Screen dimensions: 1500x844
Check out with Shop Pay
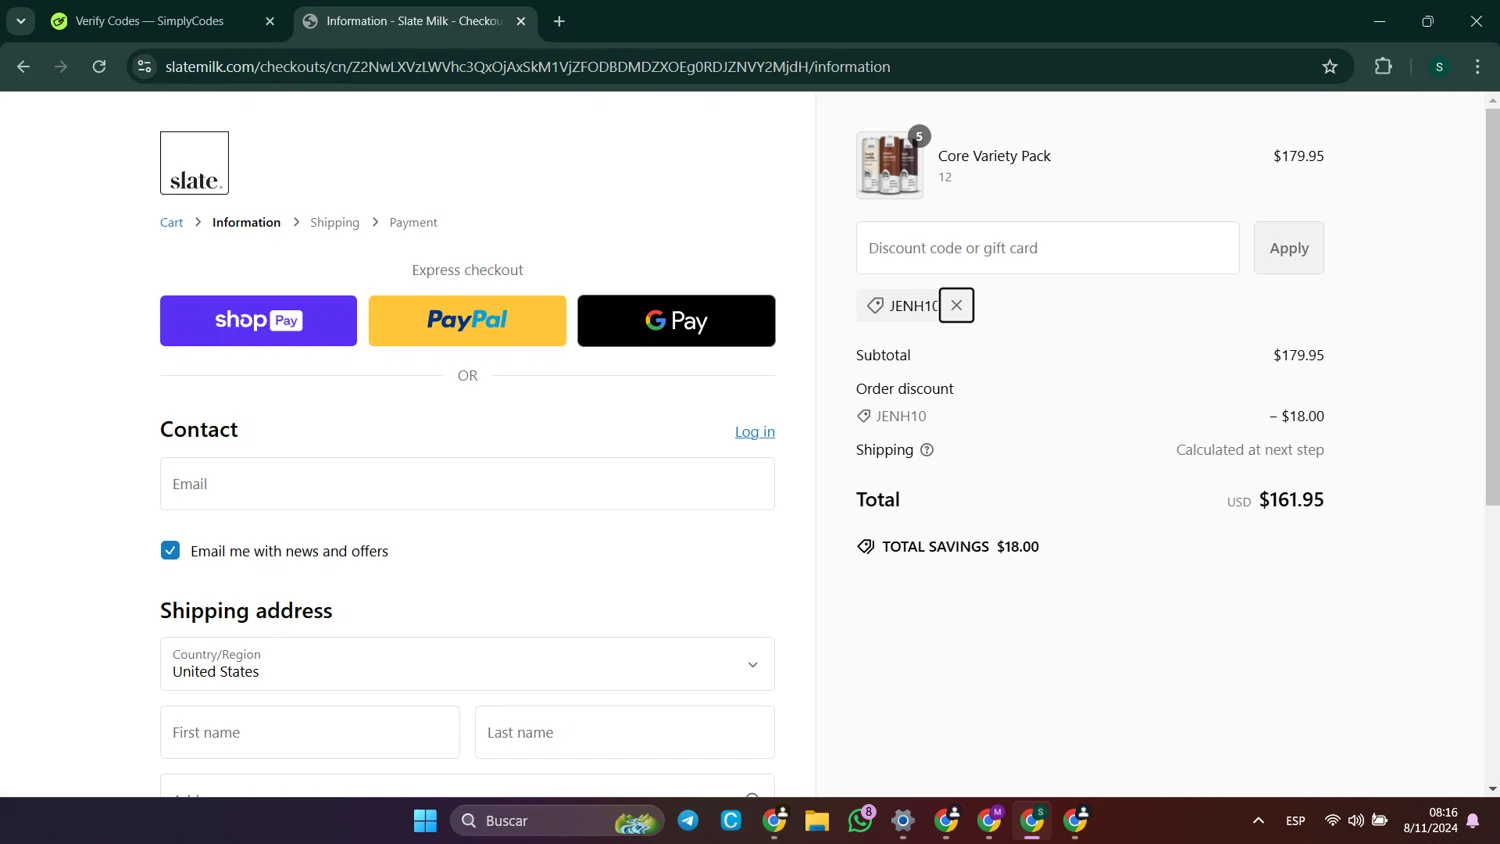258,321
